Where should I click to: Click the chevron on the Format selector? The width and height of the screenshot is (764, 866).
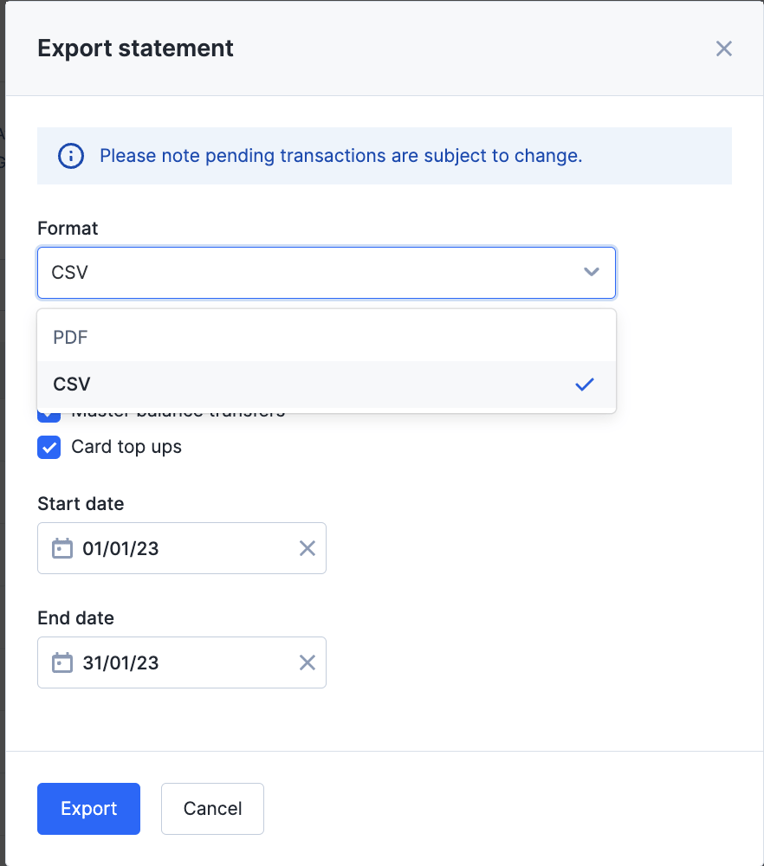pyautogui.click(x=590, y=271)
